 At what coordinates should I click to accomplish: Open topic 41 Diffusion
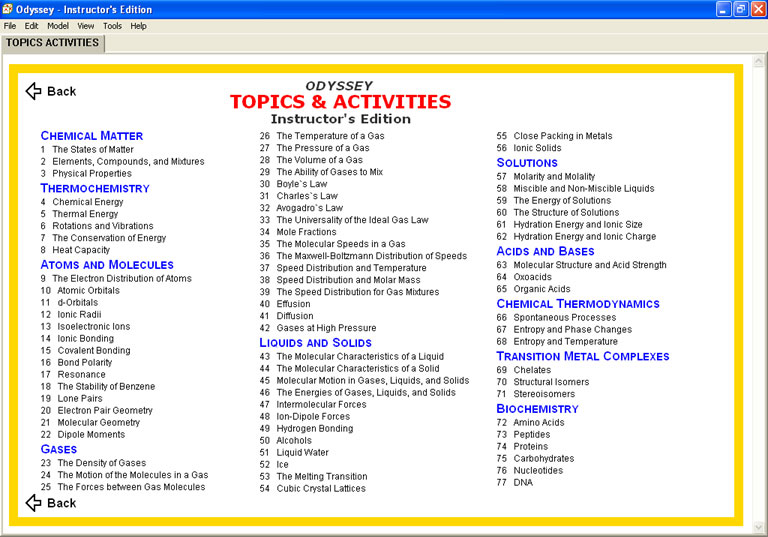pos(287,316)
